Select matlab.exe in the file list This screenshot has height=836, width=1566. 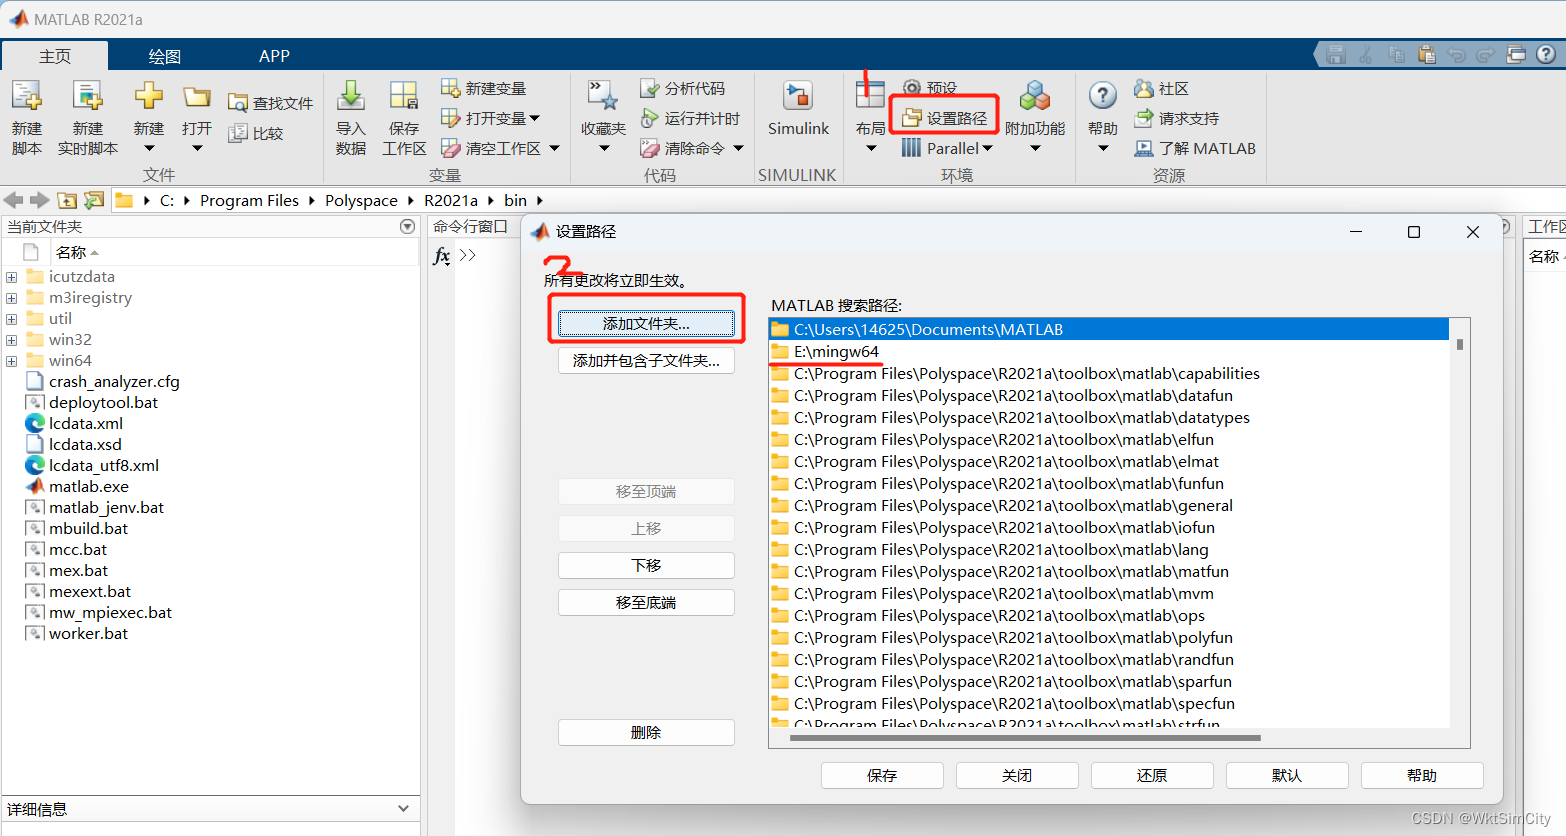click(88, 486)
